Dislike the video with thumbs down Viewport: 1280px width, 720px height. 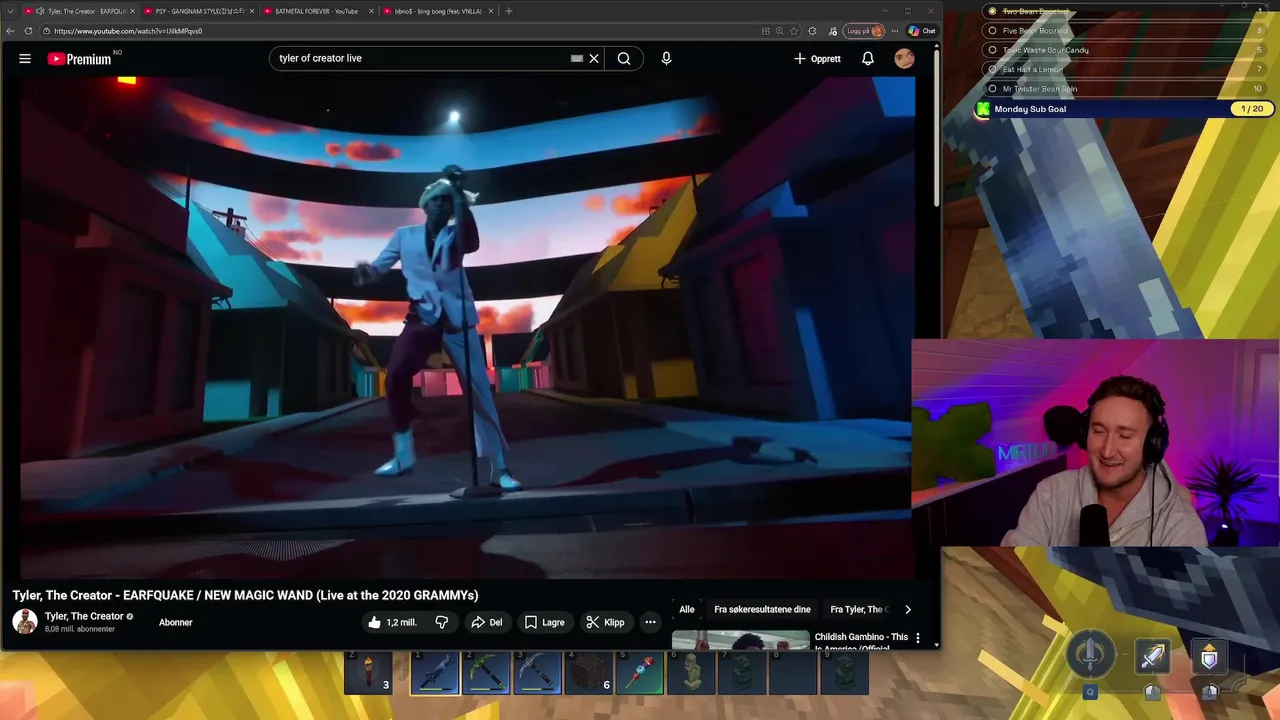[x=441, y=622]
